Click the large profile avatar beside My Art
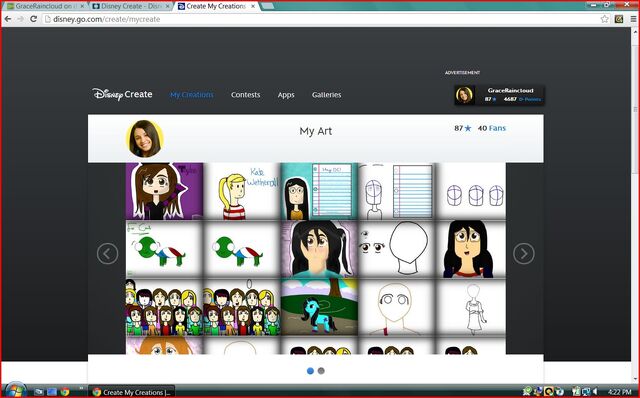 click(144, 138)
